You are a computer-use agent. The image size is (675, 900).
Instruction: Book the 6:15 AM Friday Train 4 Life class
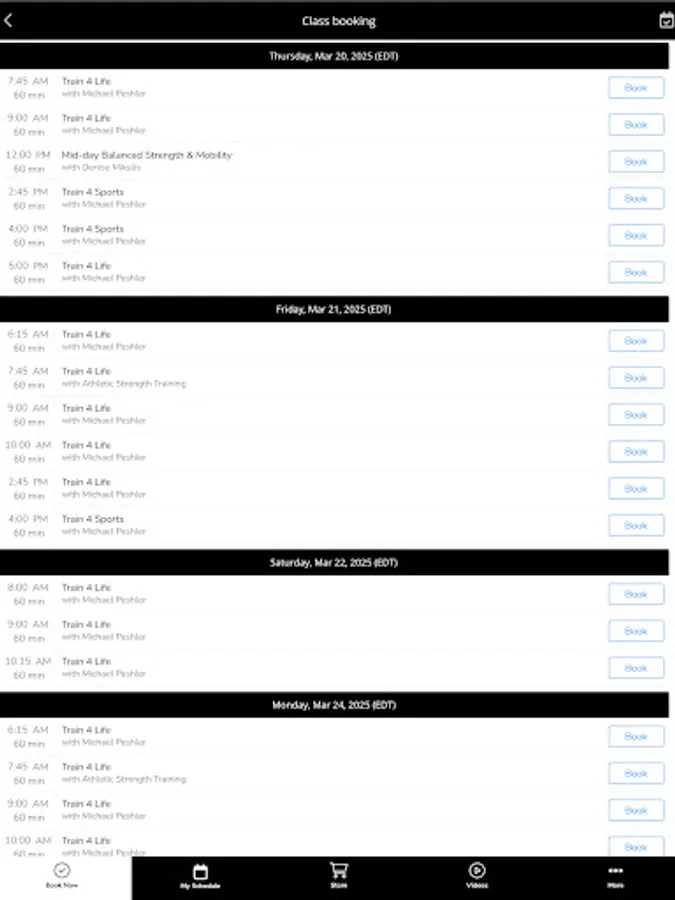(x=636, y=341)
